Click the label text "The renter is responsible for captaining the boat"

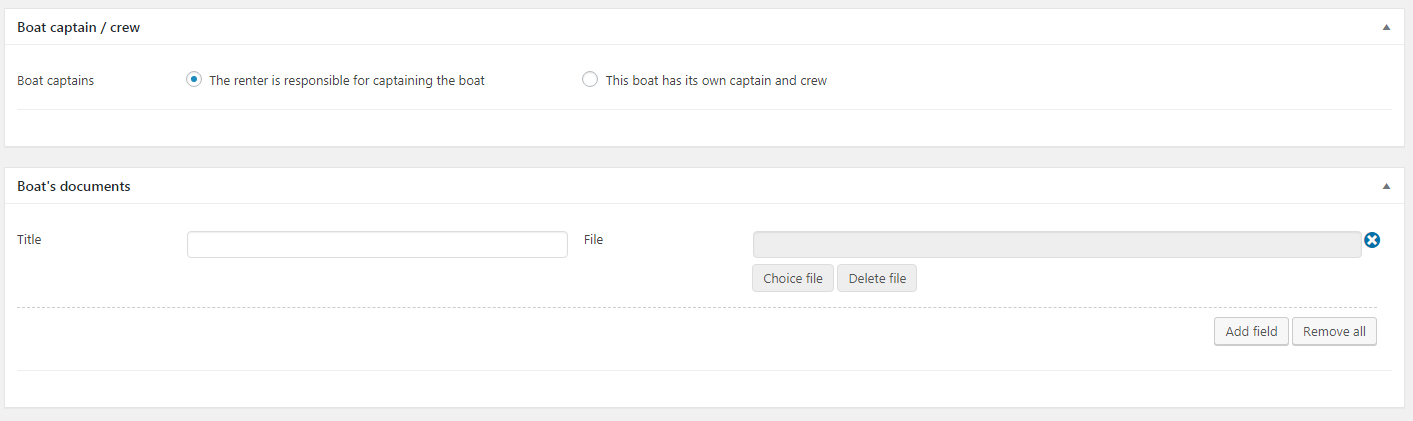tap(346, 81)
